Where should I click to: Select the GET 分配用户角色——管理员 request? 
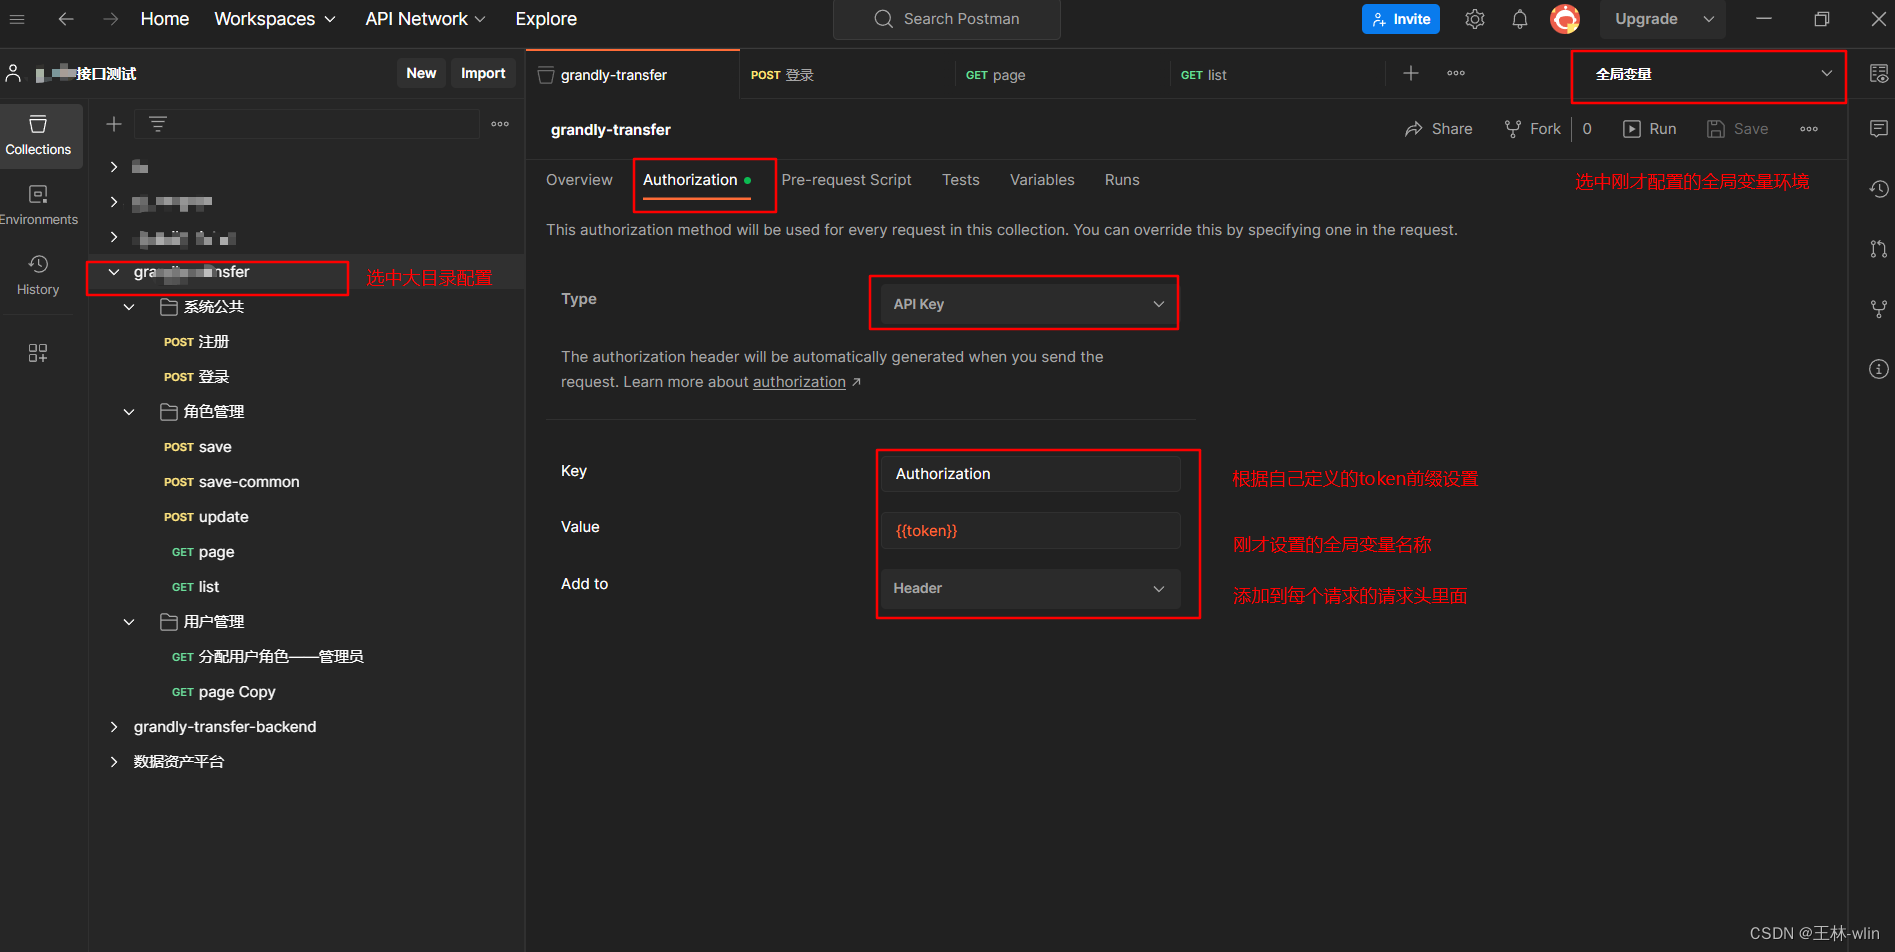[x=268, y=657]
